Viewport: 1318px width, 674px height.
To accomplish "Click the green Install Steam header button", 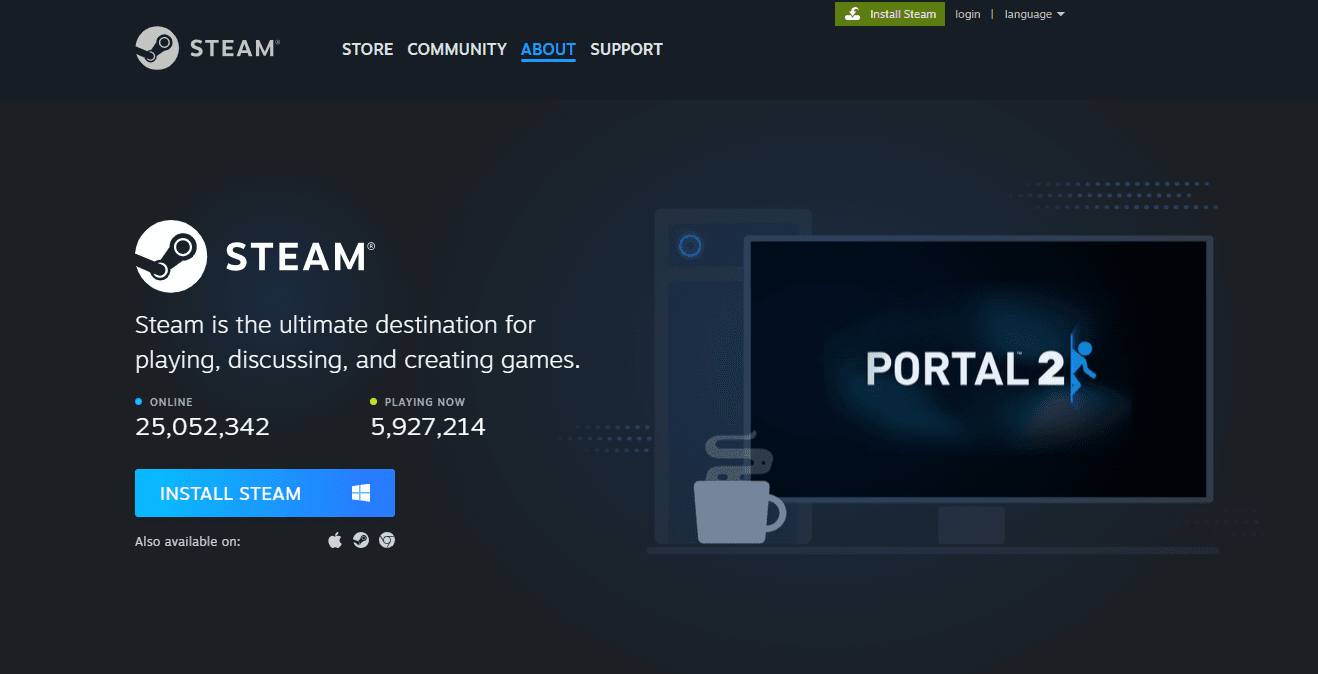I will [x=890, y=14].
